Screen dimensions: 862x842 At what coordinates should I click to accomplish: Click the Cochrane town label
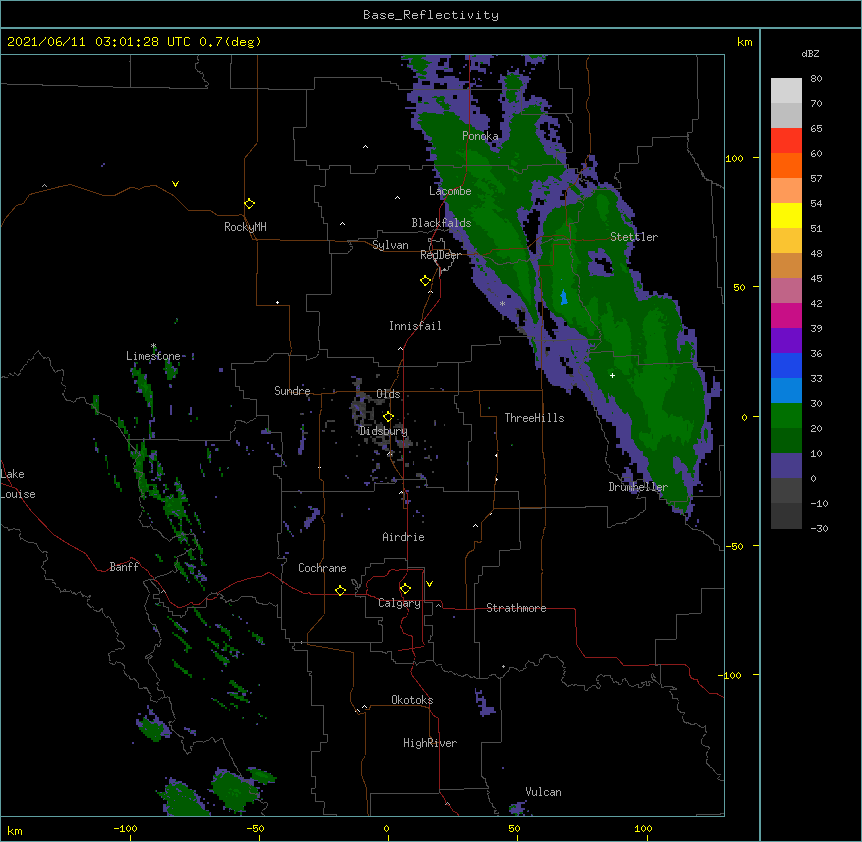click(322, 568)
